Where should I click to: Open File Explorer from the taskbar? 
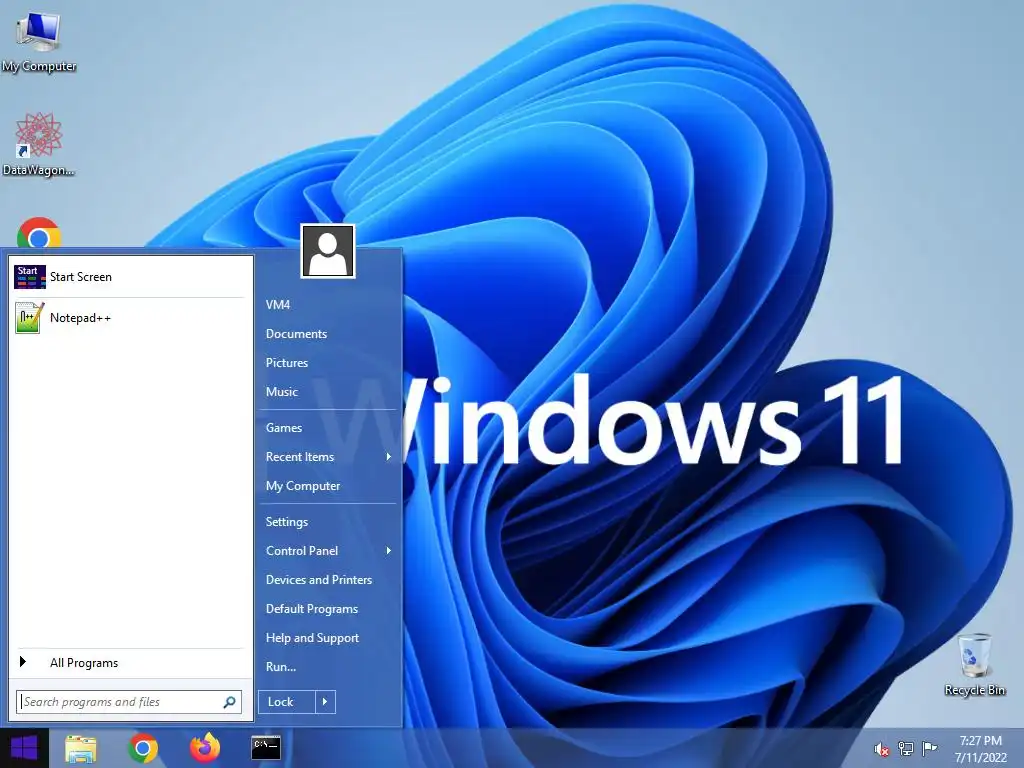81,748
